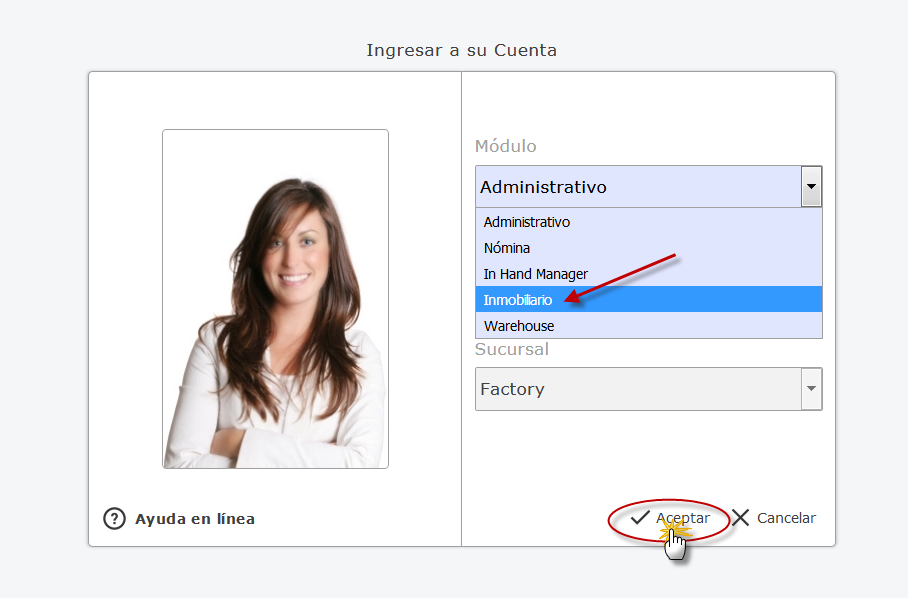This screenshot has height=598, width=908.
Task: Click the Módulo combo box showing Administrativo
Action: (x=649, y=186)
